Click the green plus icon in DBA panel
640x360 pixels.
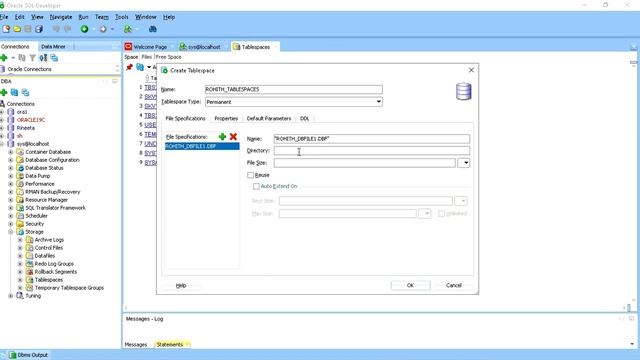tap(4, 93)
